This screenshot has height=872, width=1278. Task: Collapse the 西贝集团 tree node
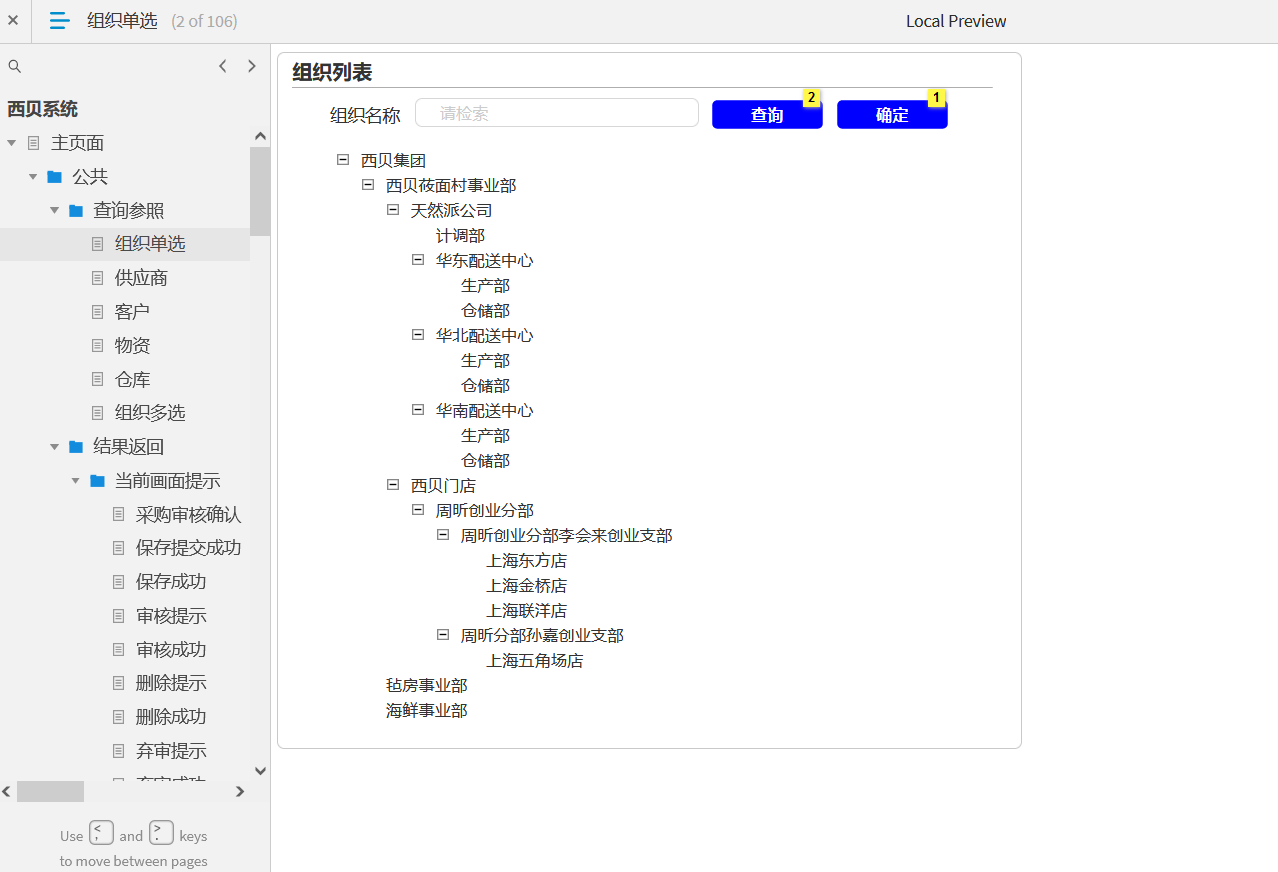tap(343, 160)
